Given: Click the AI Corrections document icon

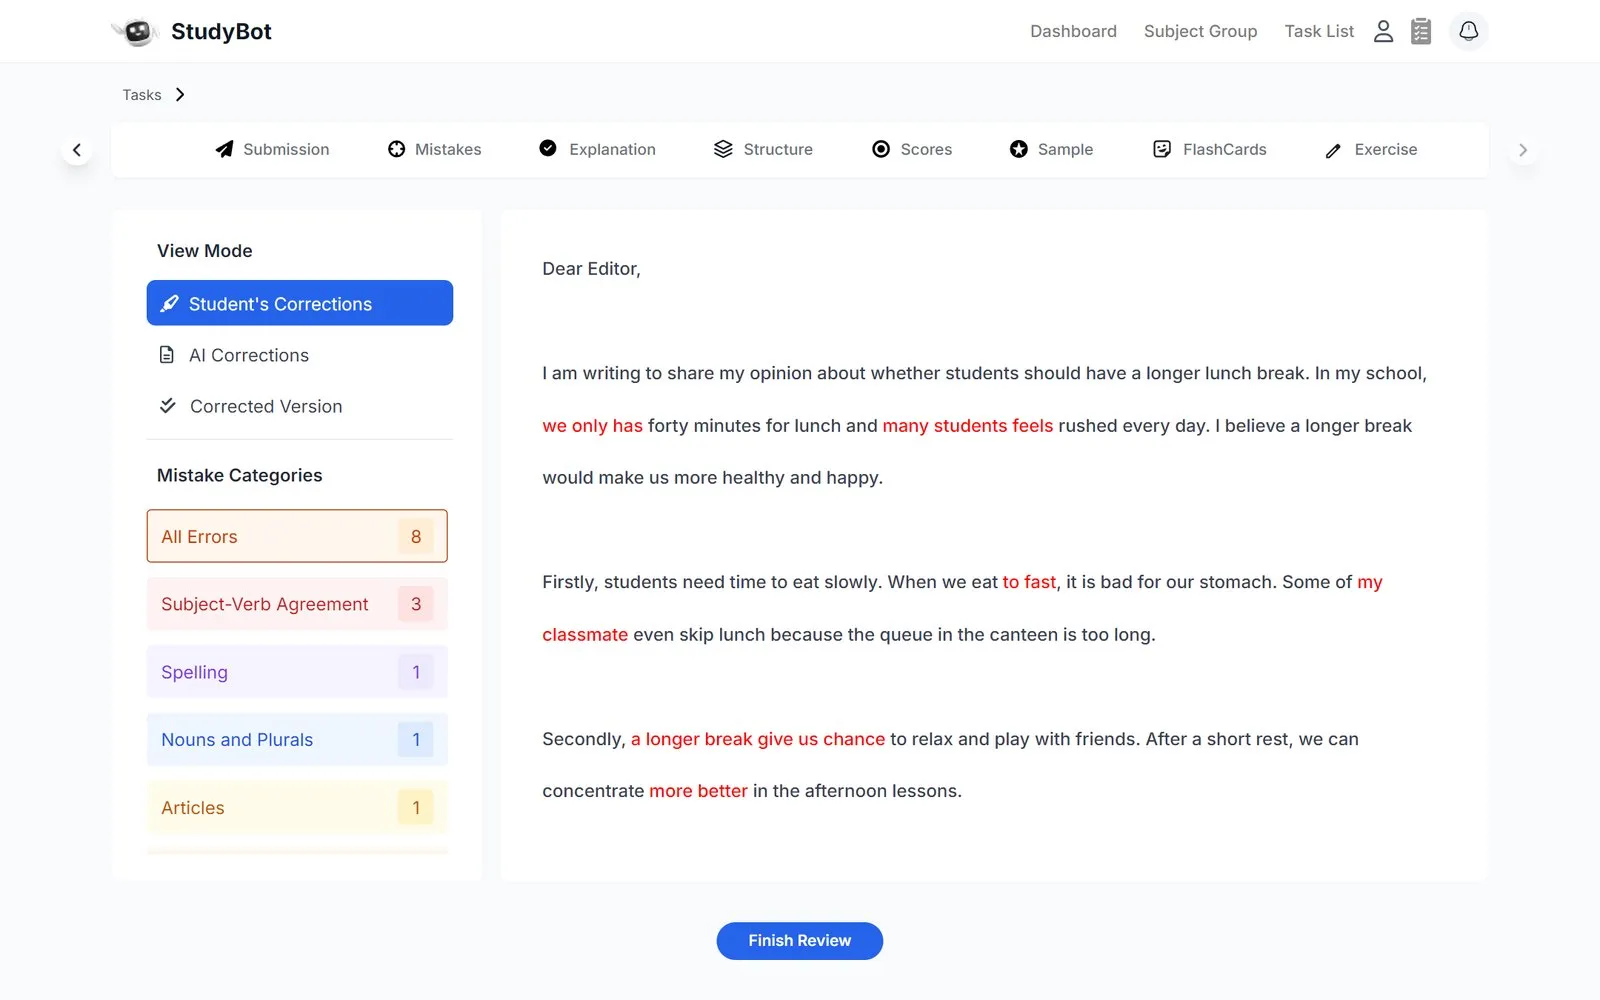Looking at the screenshot, I should (167, 355).
